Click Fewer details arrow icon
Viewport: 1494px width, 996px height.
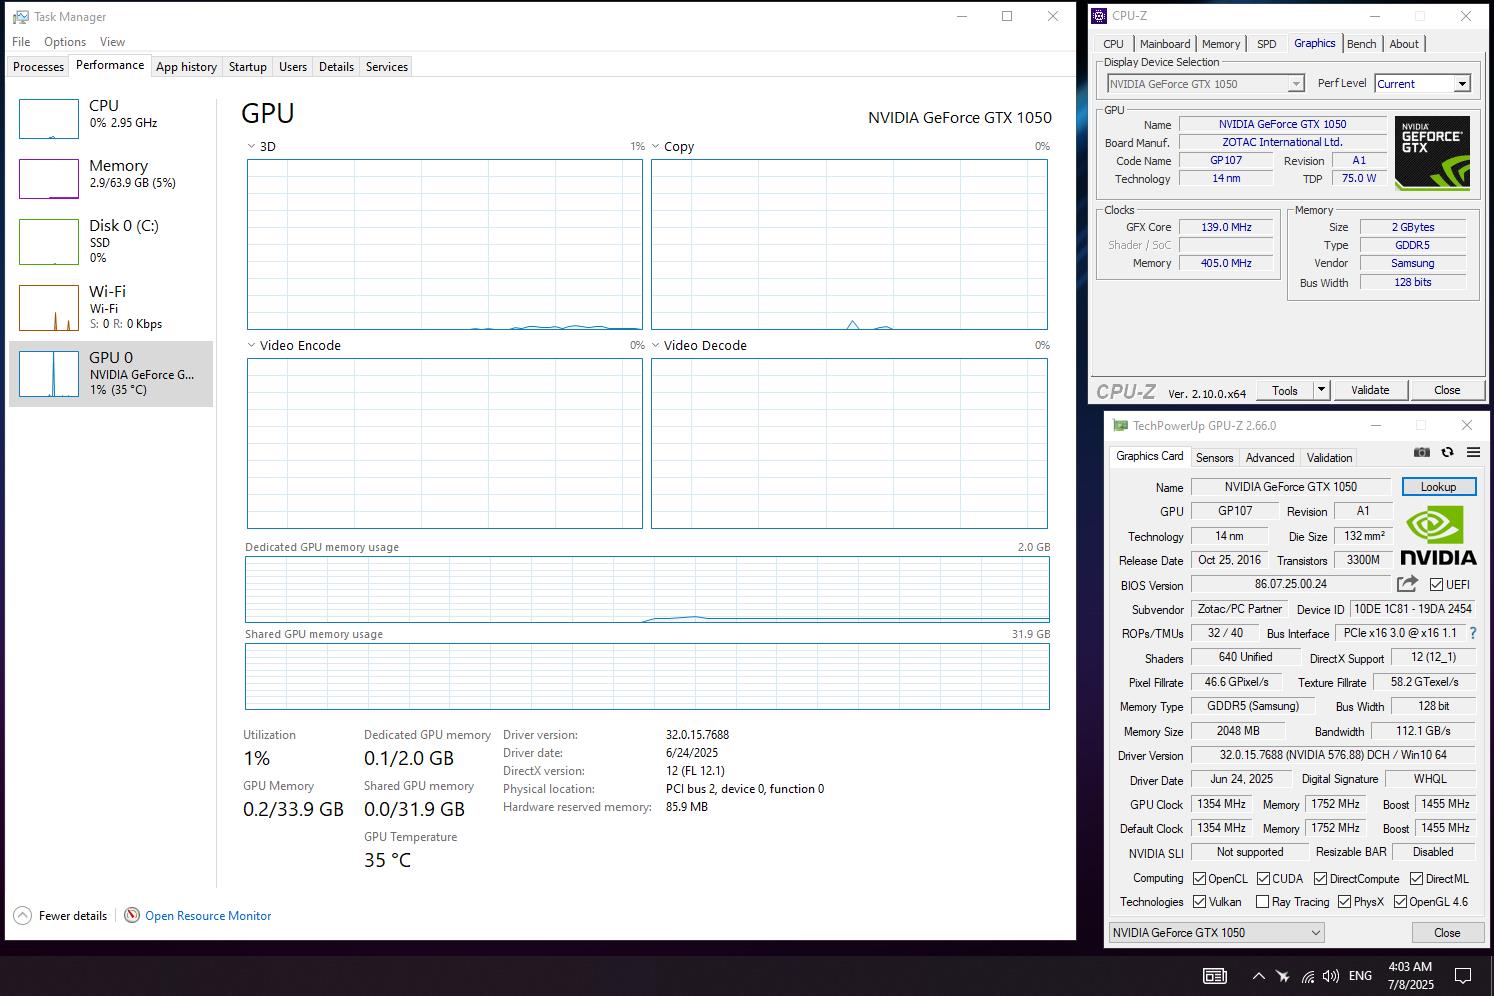tap(22, 915)
